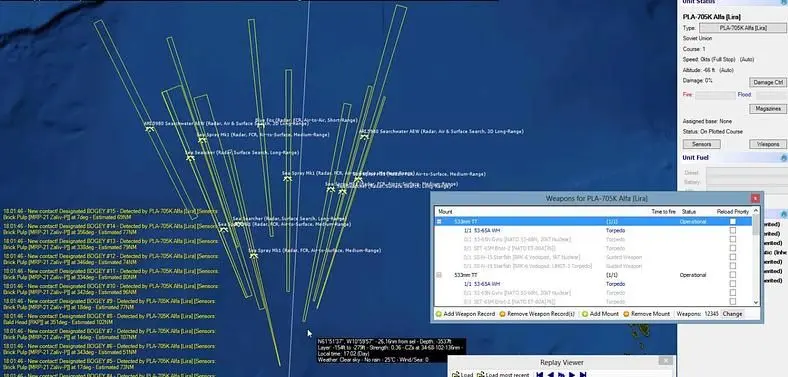This screenshot has width=788, height=377.
Task: Click the BOGEY #15 new contact message
Action: 112,215
